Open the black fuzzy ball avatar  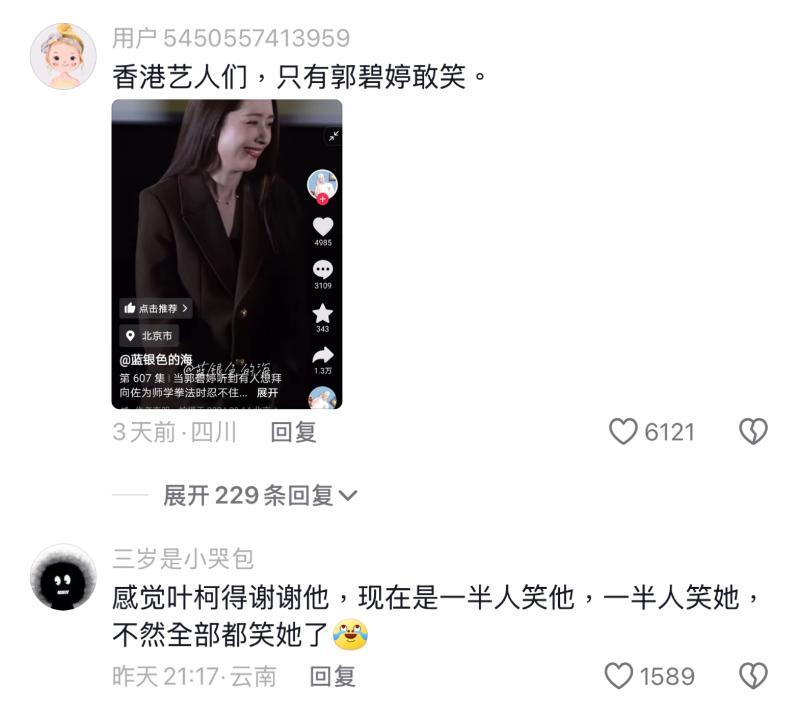(x=63, y=577)
